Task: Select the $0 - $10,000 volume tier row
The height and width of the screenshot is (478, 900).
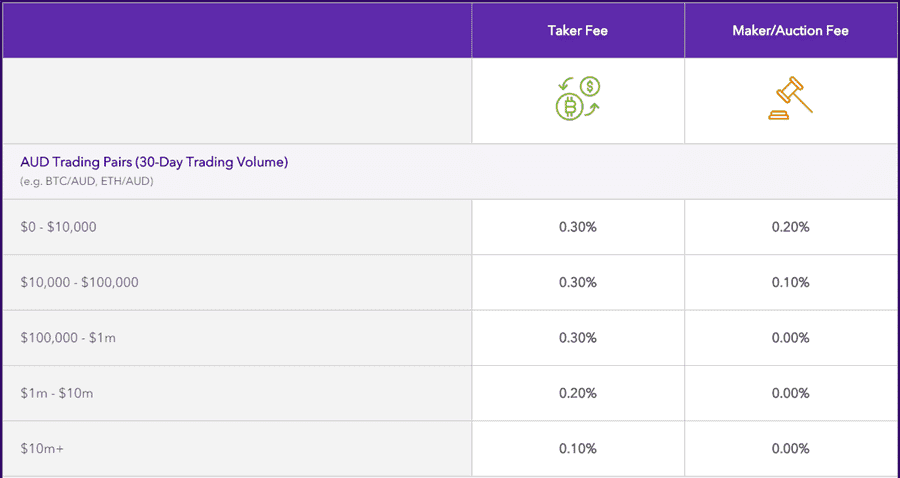Action: [x=58, y=227]
